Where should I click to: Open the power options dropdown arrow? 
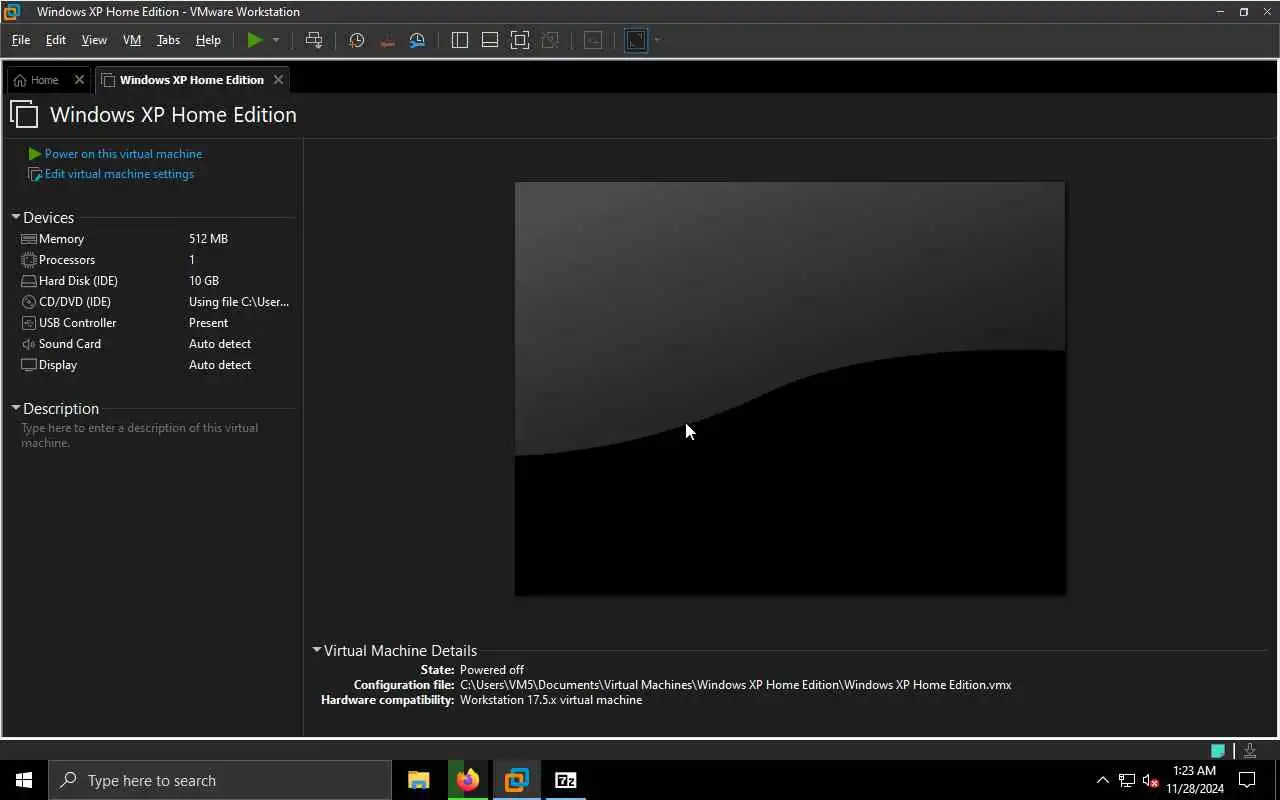click(276, 40)
